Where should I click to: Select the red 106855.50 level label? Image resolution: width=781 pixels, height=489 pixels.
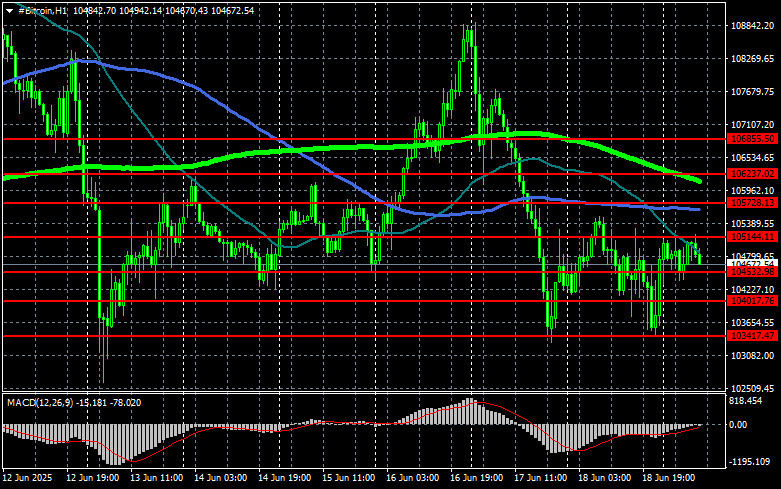click(x=752, y=139)
